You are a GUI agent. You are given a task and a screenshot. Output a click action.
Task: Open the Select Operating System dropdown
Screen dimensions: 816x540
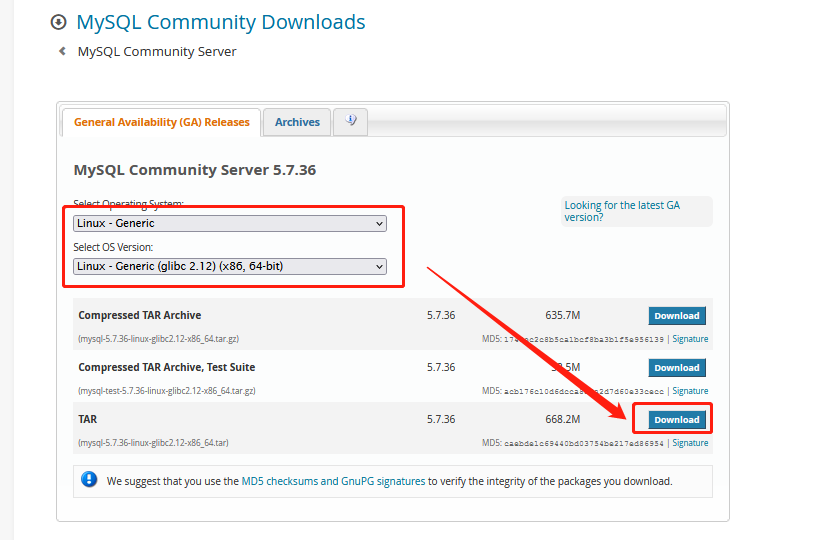click(x=230, y=223)
